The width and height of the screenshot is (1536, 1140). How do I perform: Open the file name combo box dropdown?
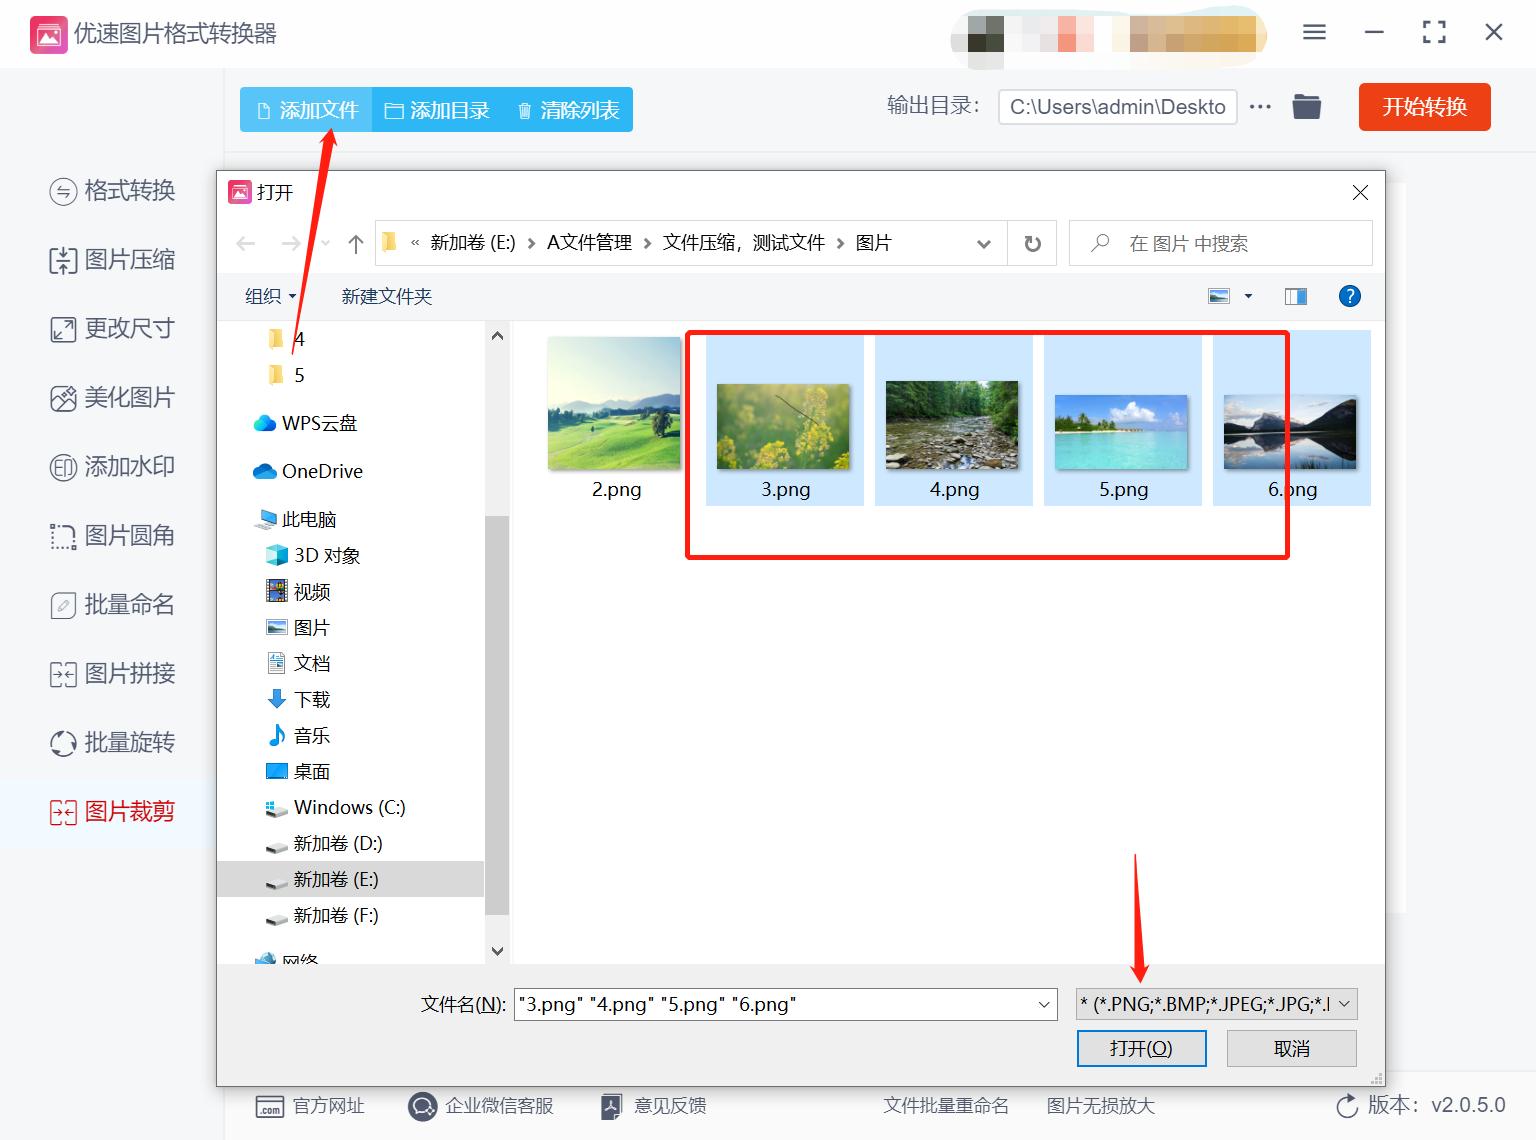pyautogui.click(x=1042, y=1004)
